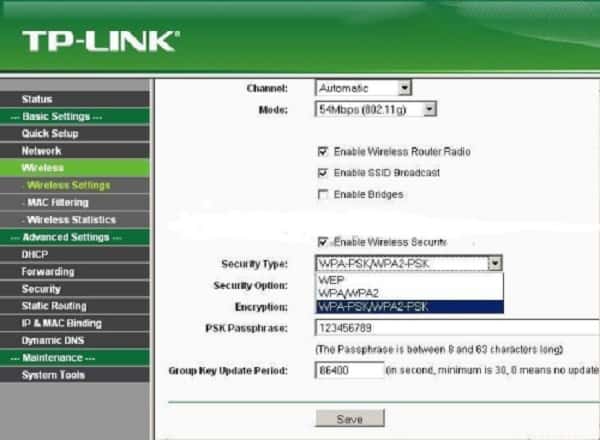The image size is (600, 440).
Task: Go to Forwarding settings
Action: [75, 272]
